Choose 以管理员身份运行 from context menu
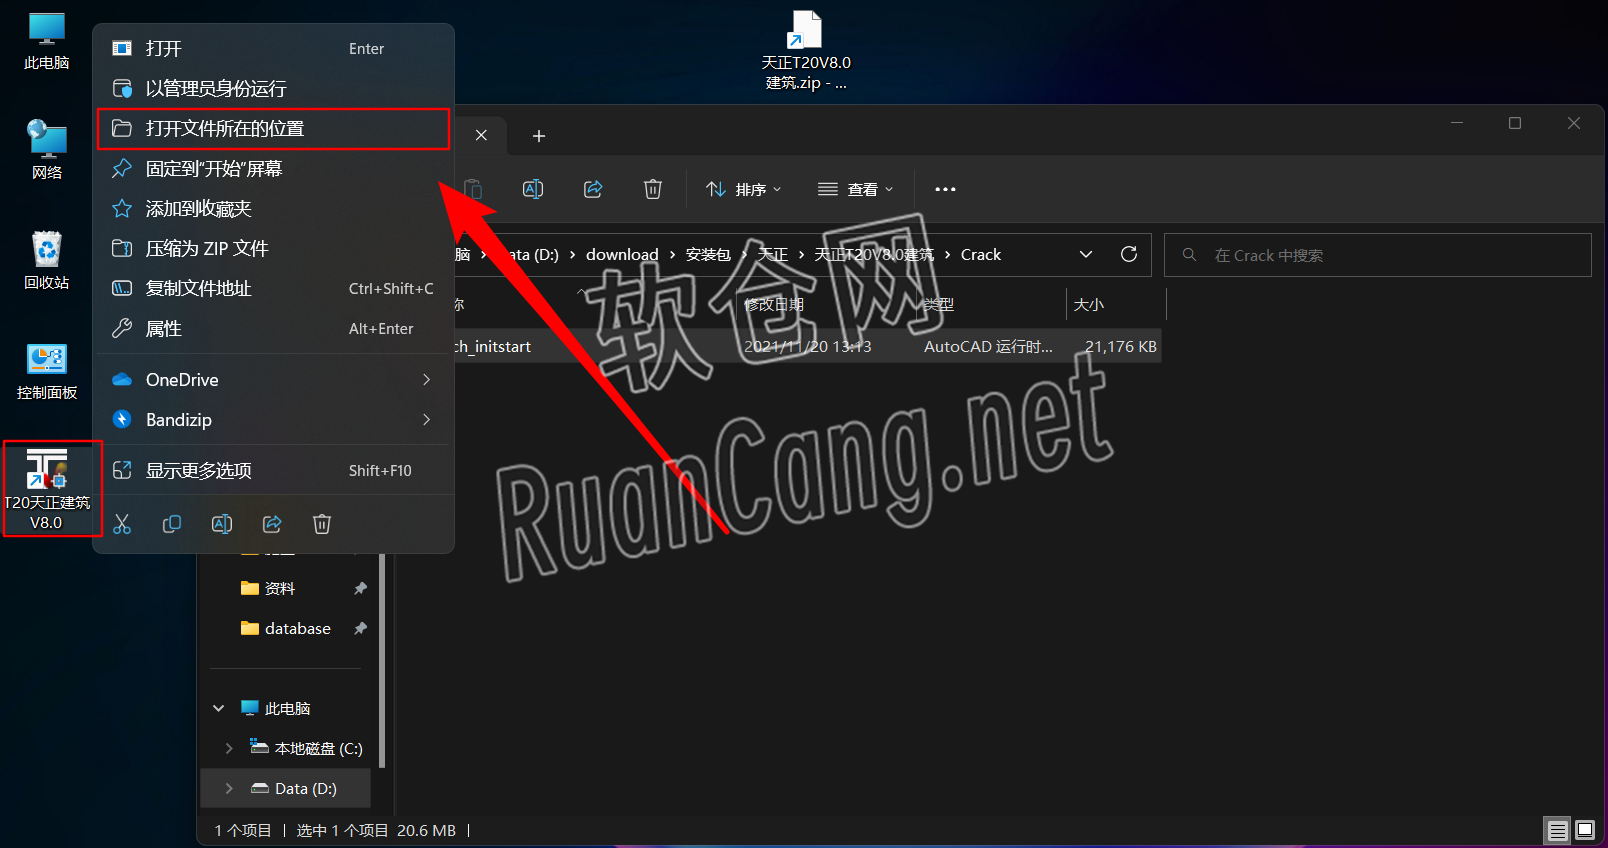Image resolution: width=1608 pixels, height=848 pixels. click(273, 88)
